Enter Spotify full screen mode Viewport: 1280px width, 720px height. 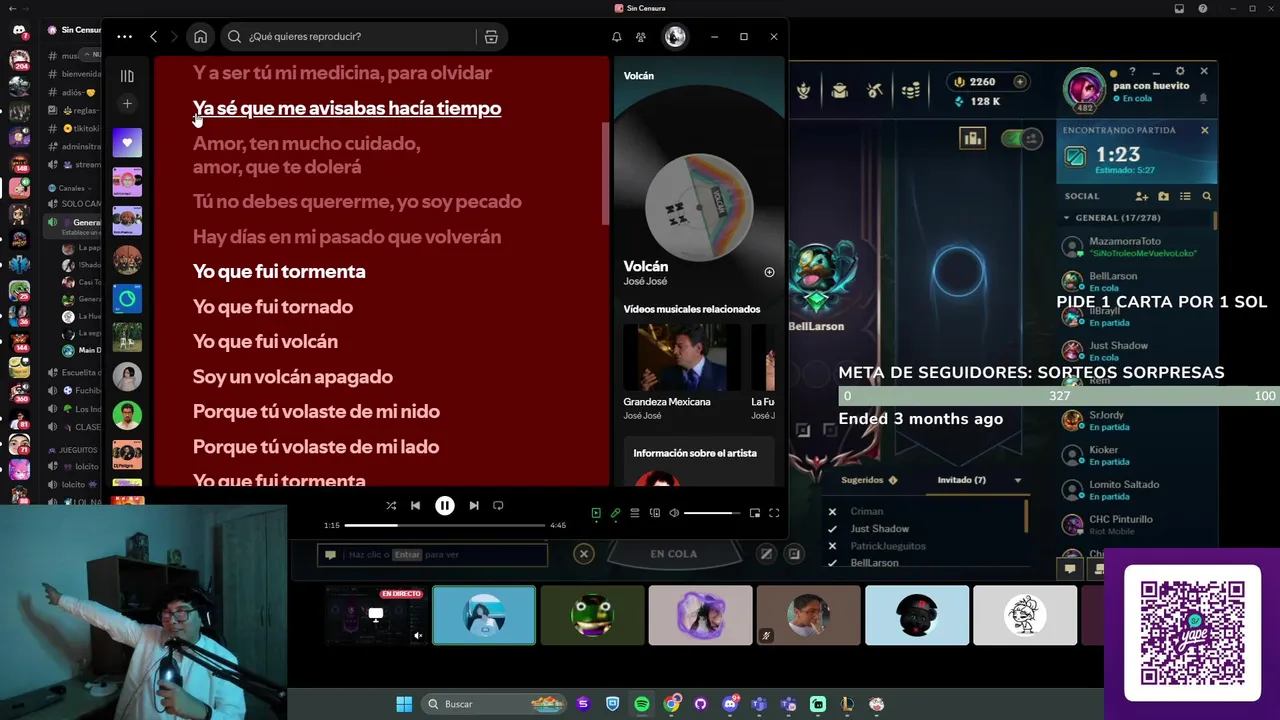click(774, 513)
